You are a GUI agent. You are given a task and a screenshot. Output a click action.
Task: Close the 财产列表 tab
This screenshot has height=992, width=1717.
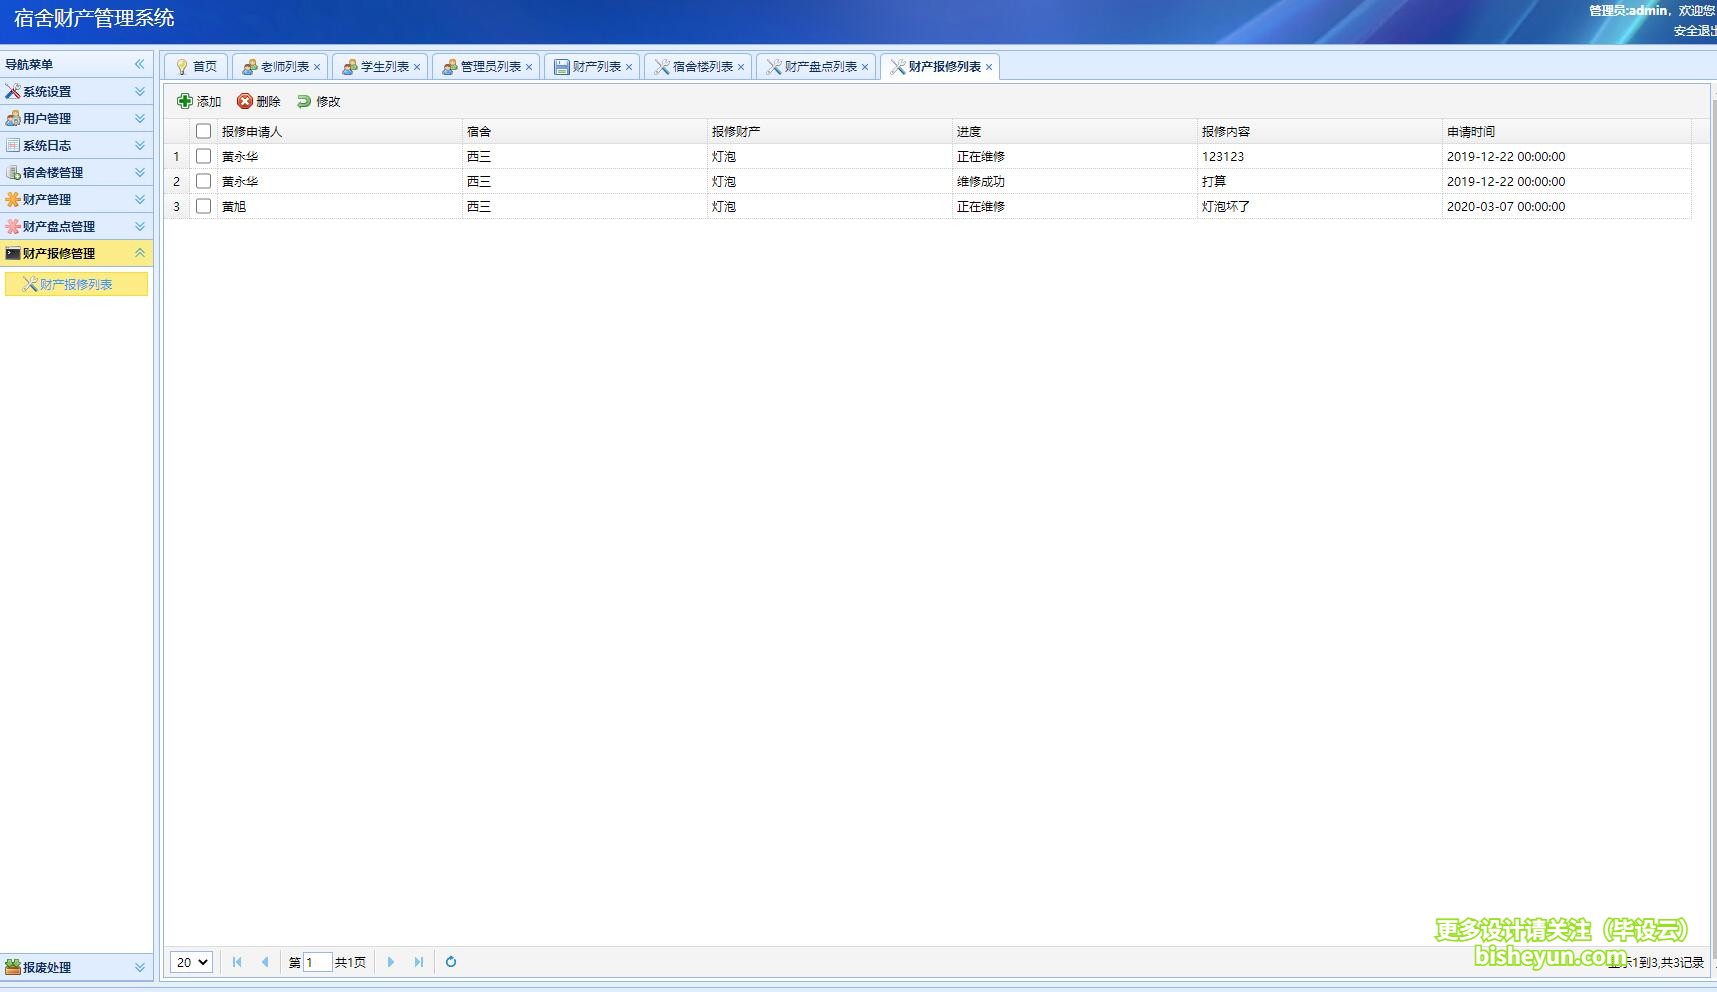[629, 67]
